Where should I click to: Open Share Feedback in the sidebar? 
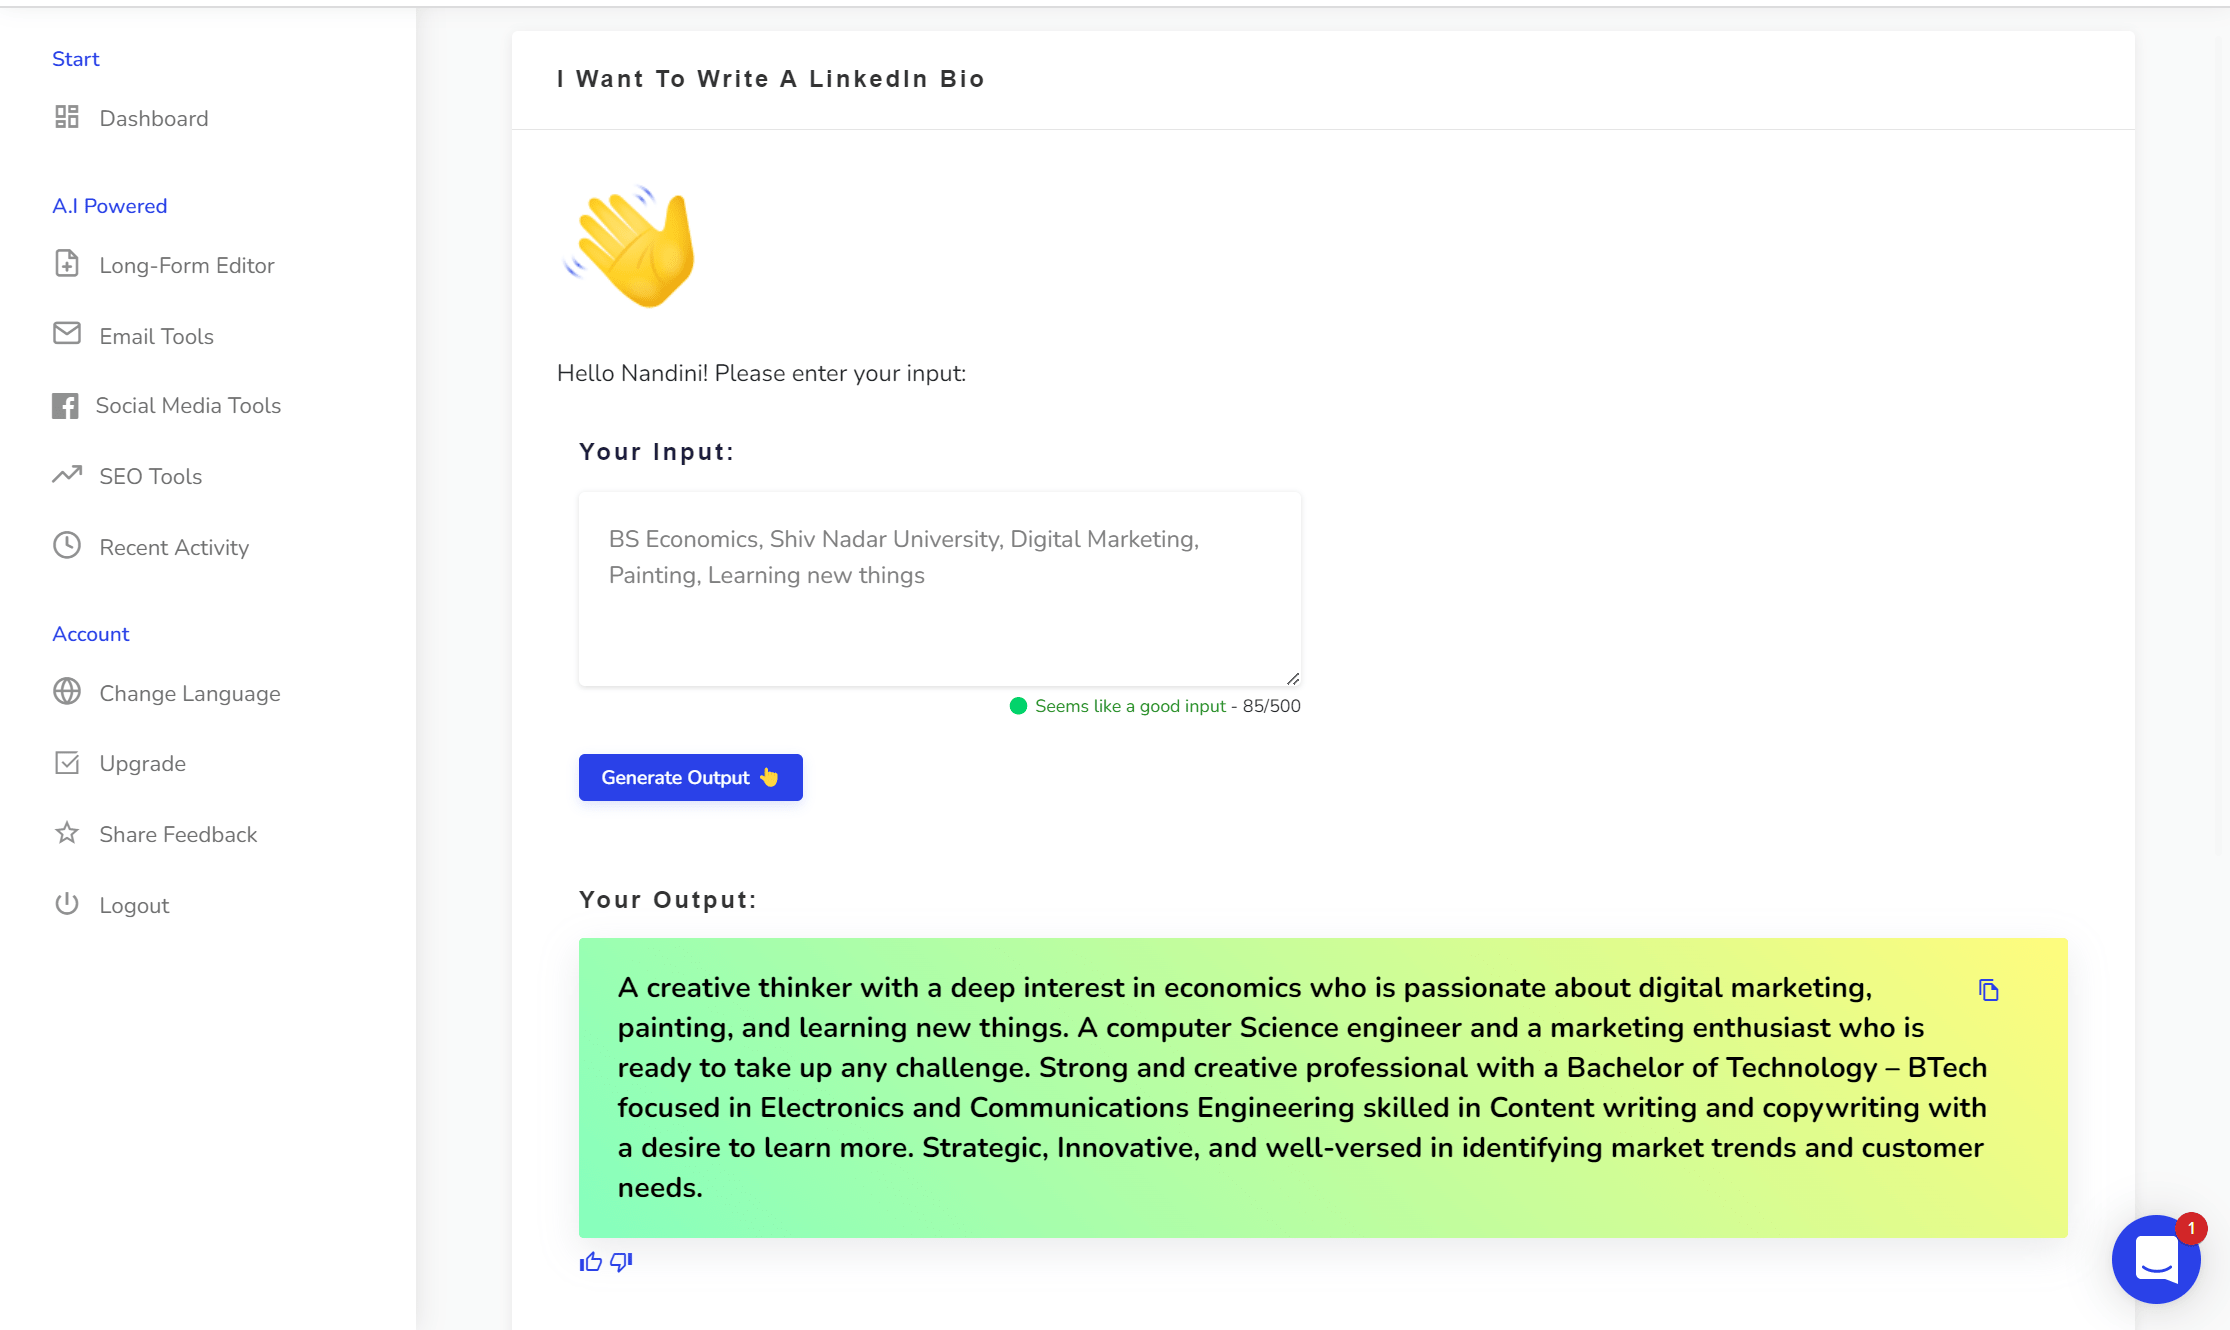(x=178, y=834)
